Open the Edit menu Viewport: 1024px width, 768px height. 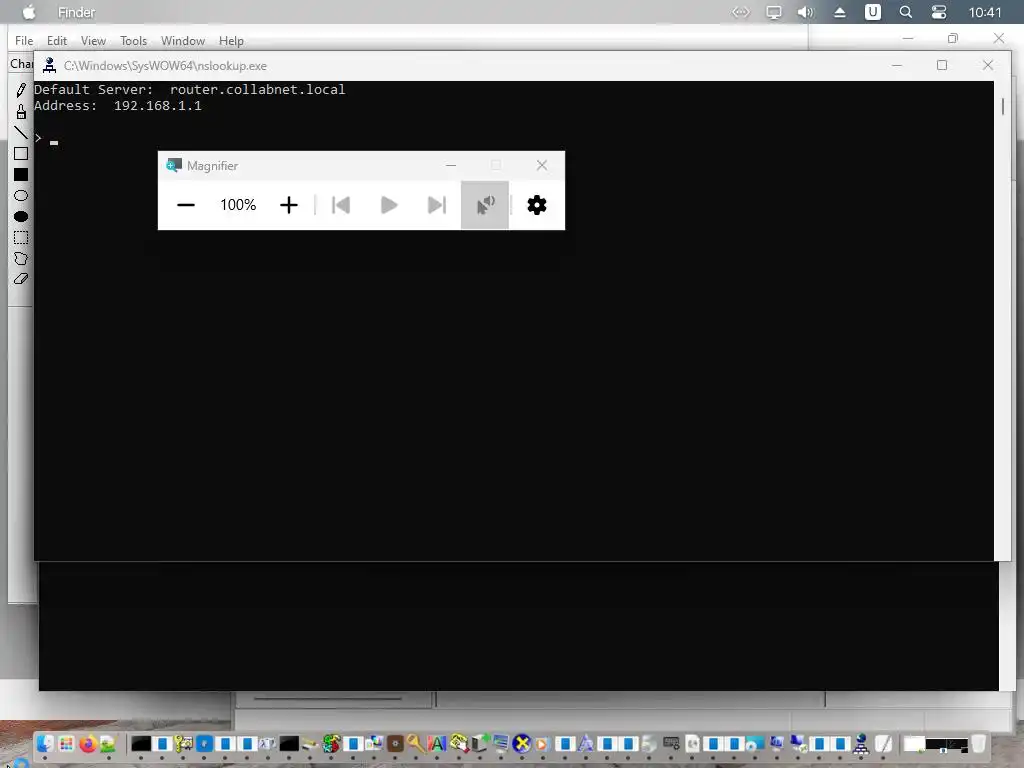(57, 40)
